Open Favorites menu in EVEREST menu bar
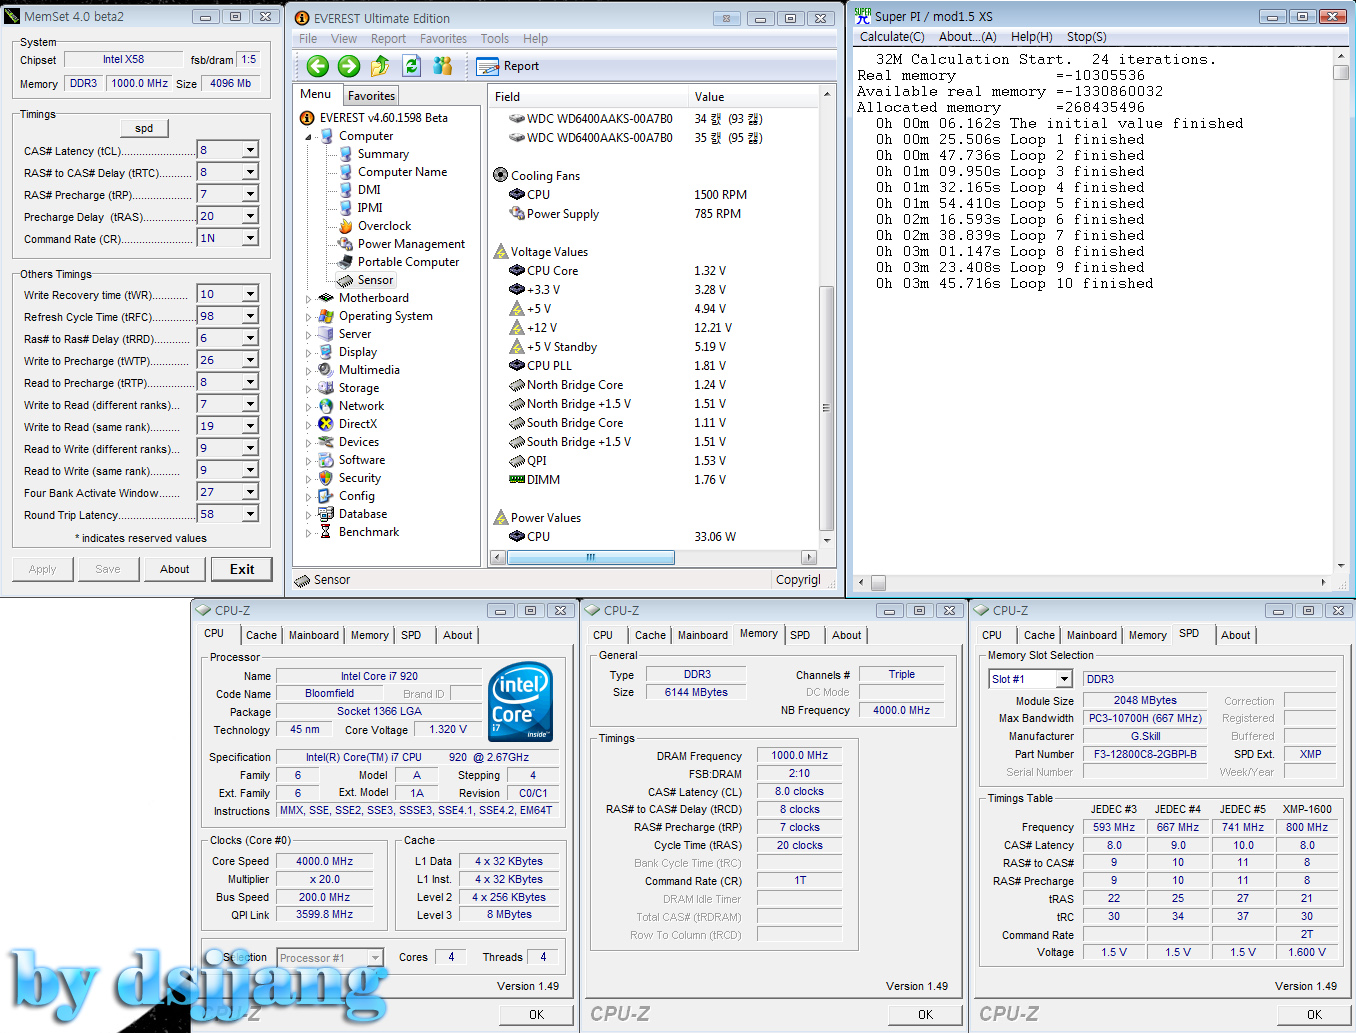 443,39
